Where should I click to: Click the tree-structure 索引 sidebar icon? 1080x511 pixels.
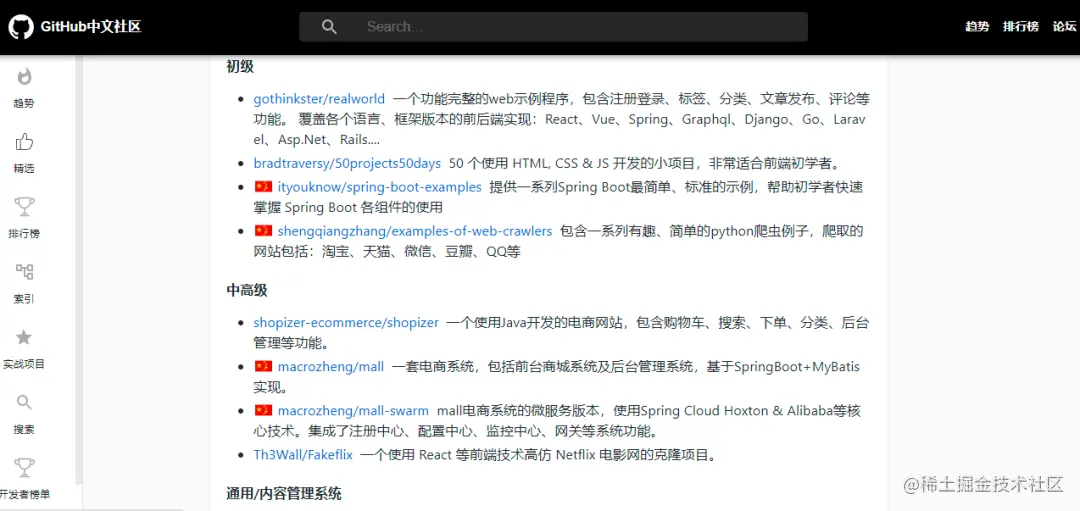24,271
